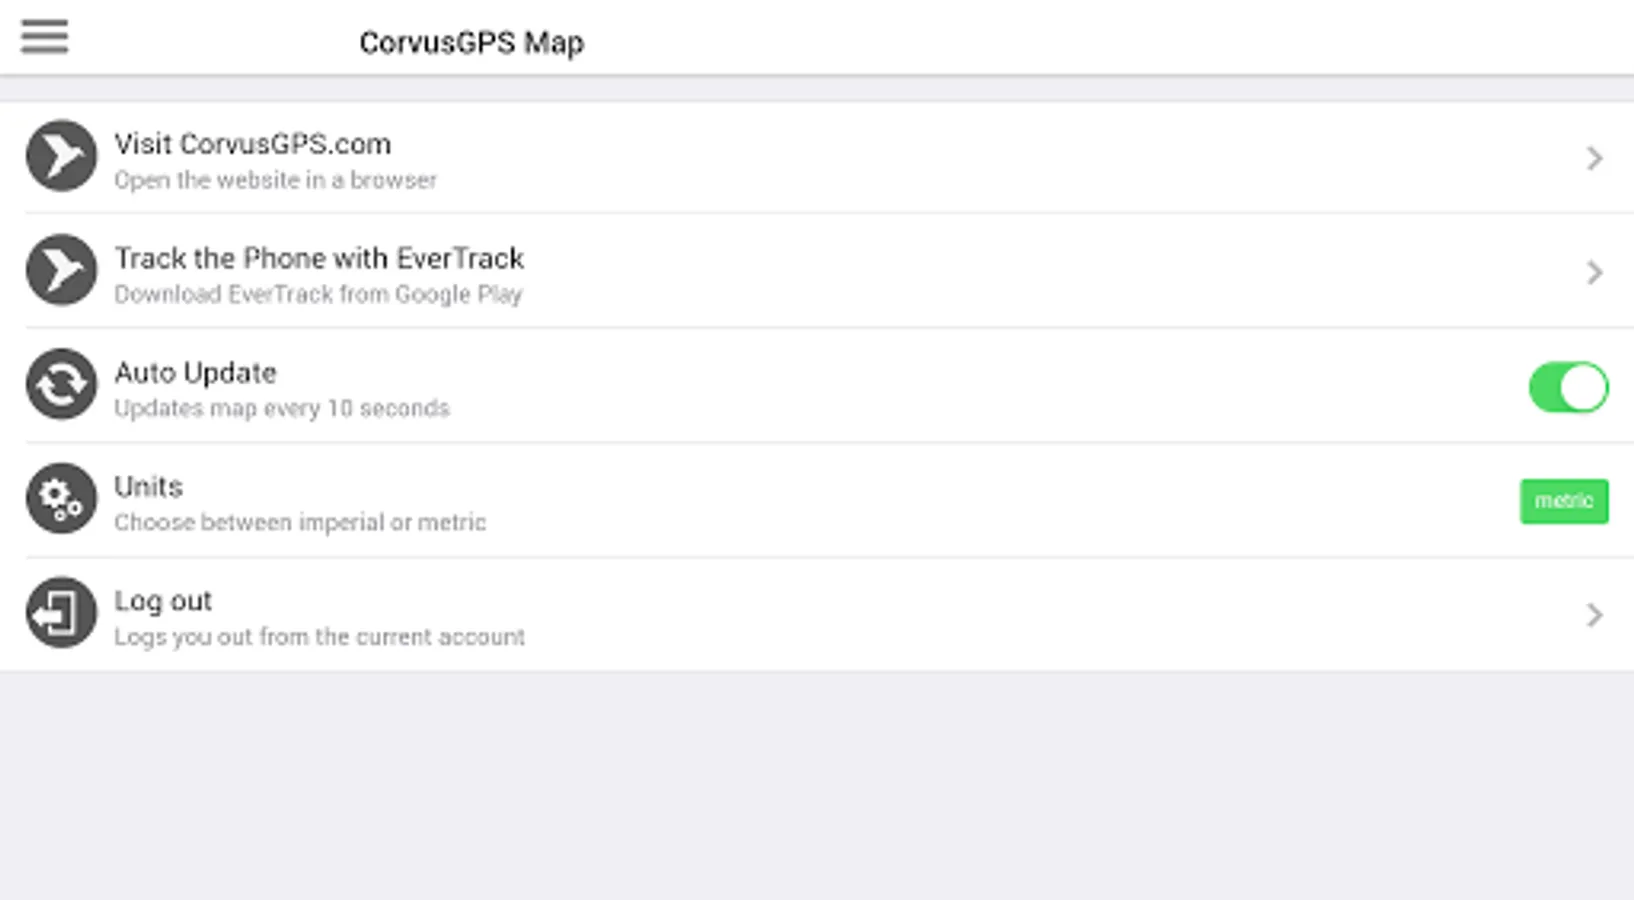Tap 'Open the website in a browser' text

(x=275, y=180)
